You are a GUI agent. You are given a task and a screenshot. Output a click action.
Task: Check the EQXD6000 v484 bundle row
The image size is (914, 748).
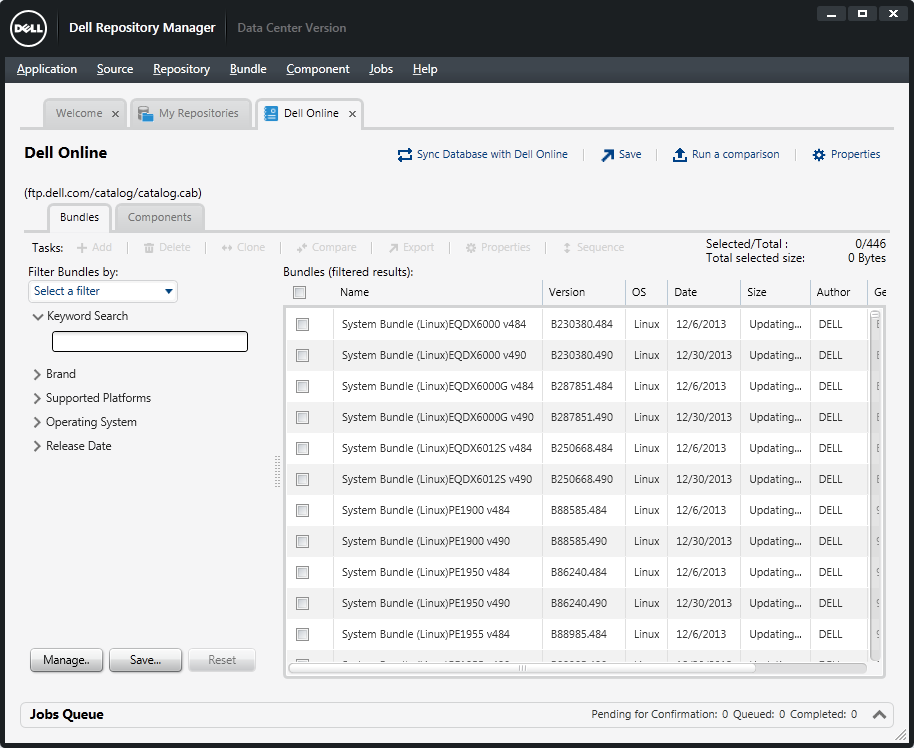tap(303, 324)
